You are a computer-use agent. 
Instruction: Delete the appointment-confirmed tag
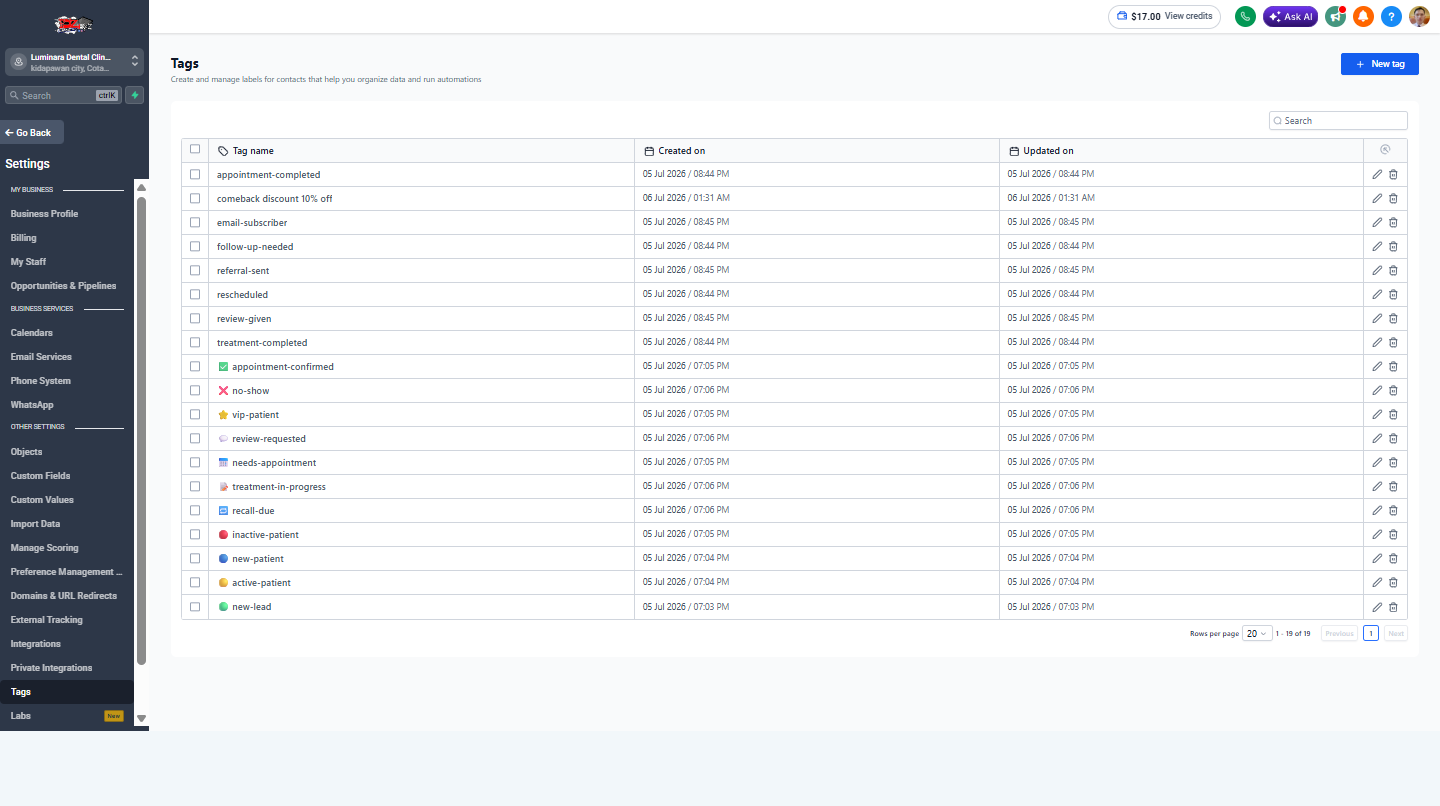coord(1393,367)
